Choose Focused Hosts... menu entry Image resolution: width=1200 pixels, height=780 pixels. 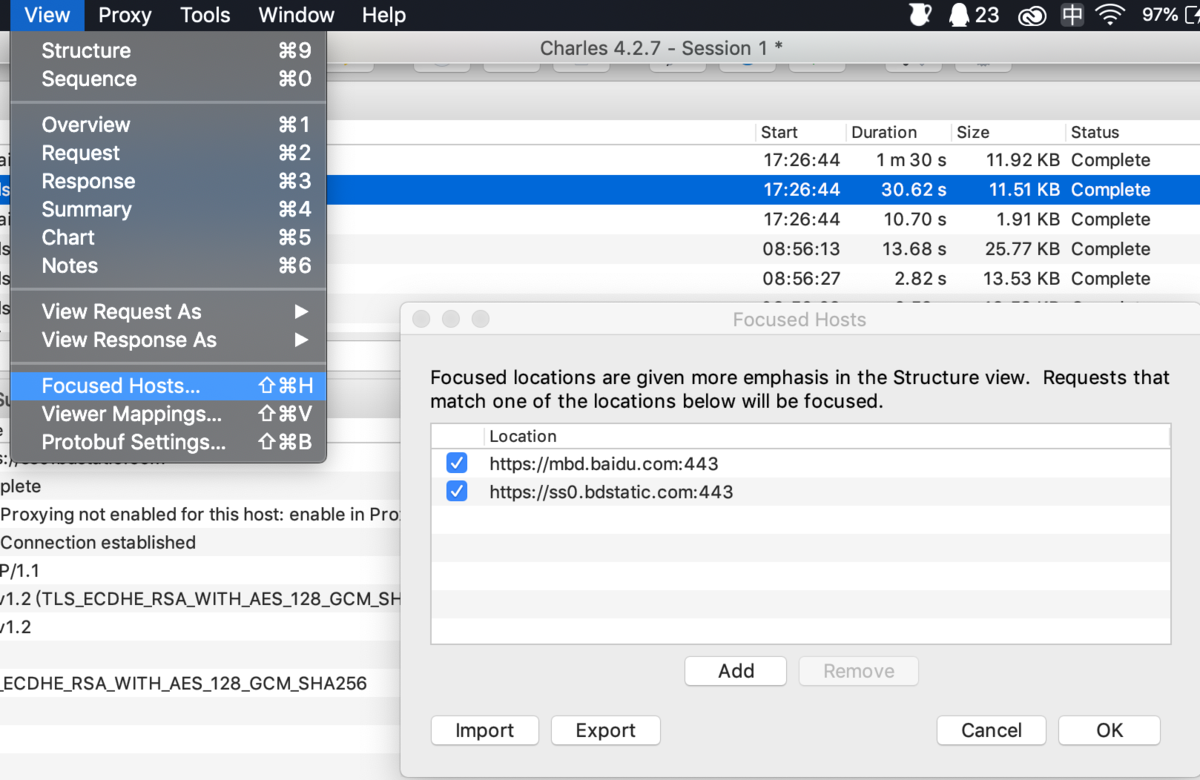point(168,386)
